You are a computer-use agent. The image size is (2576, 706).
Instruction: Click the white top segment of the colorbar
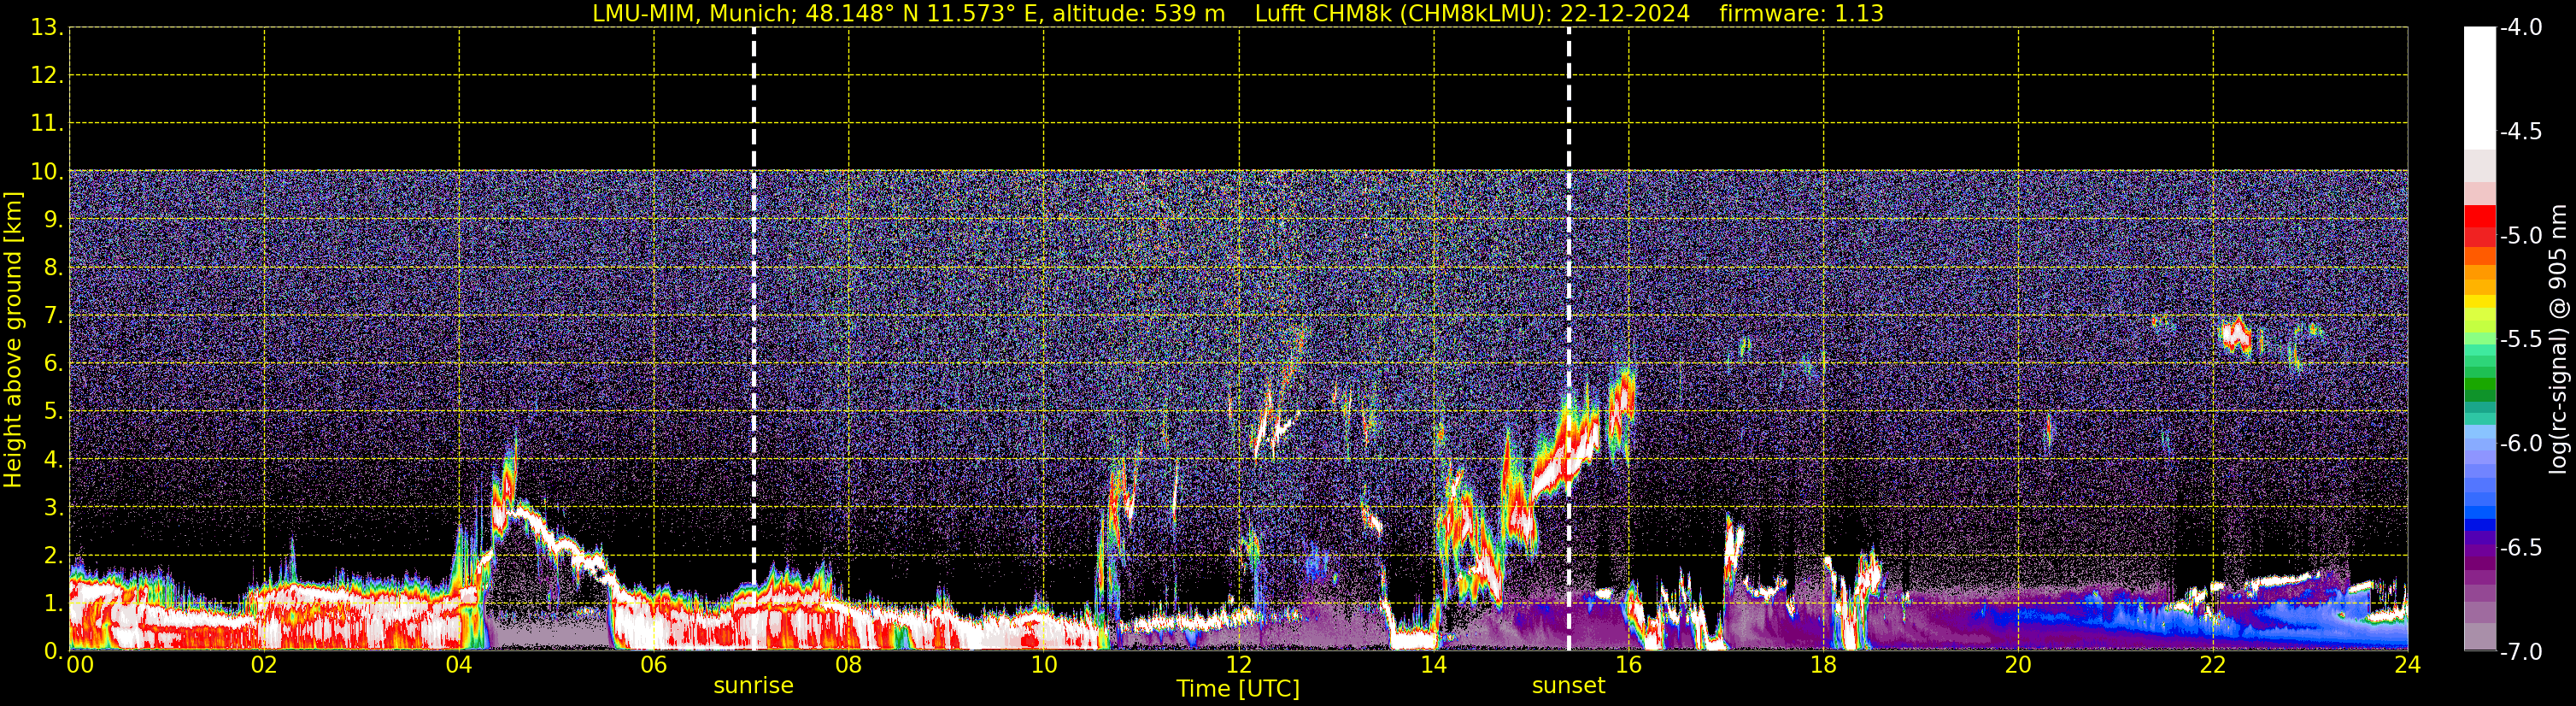(x=2480, y=88)
